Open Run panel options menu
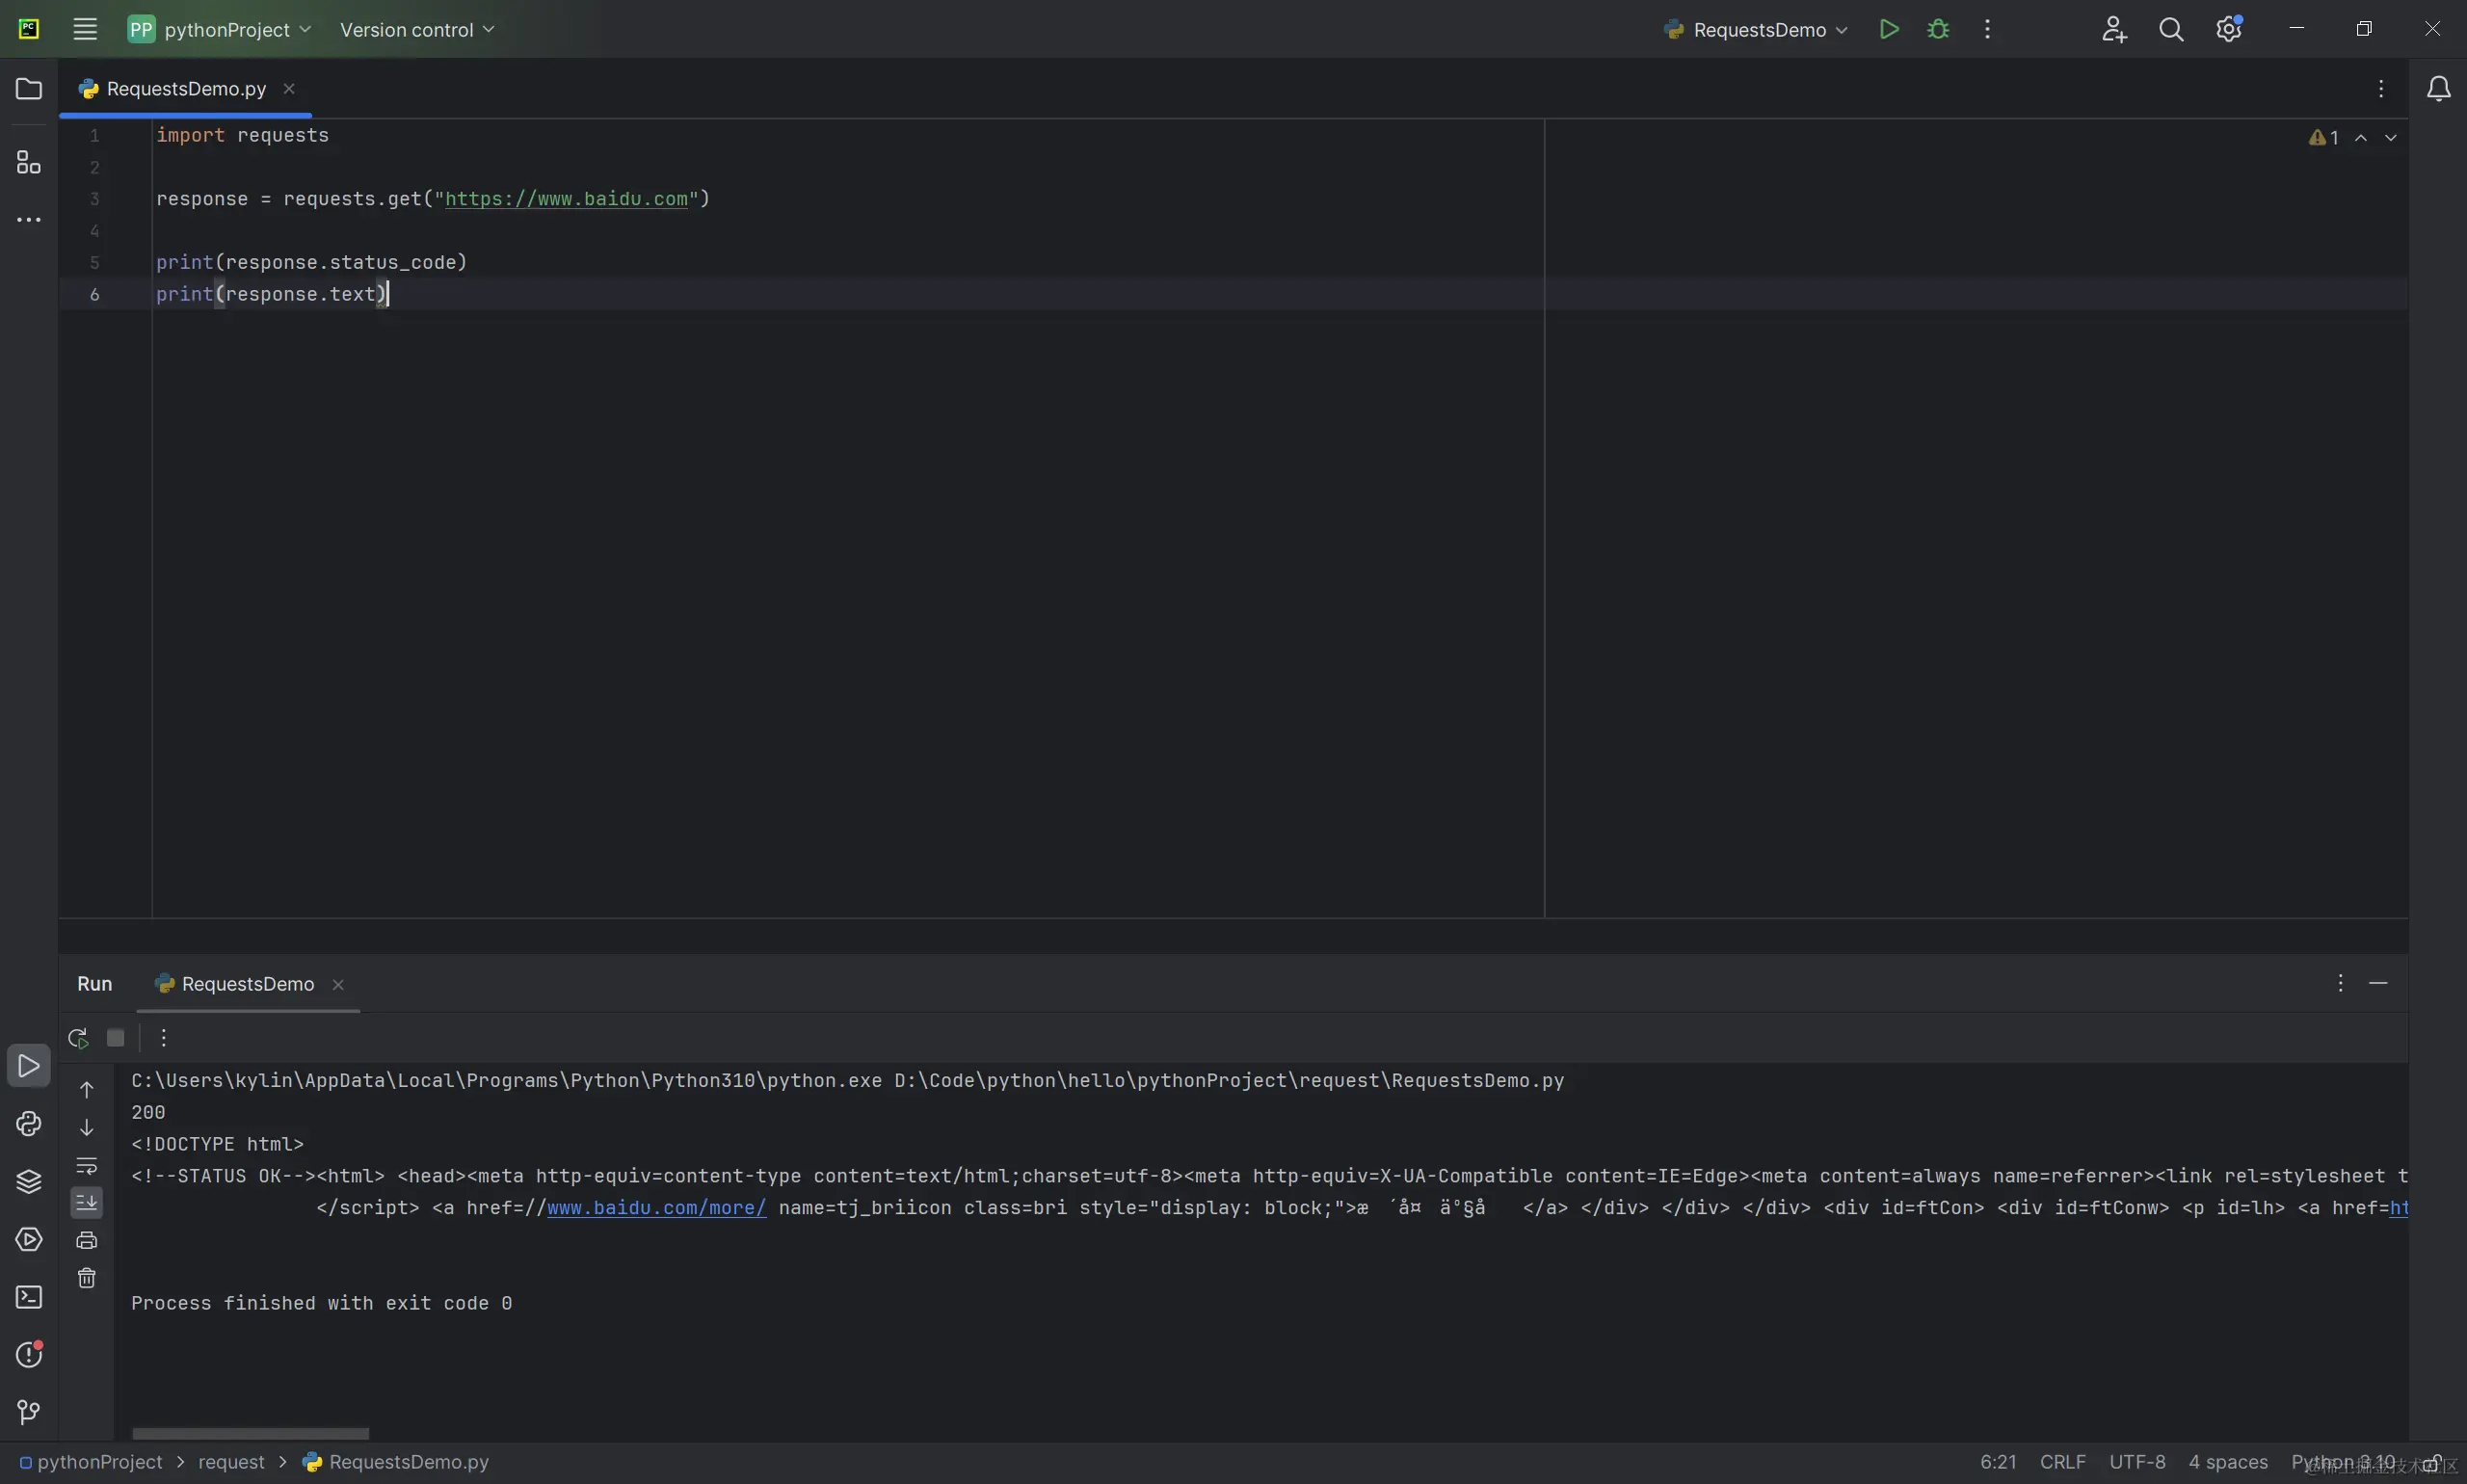Viewport: 2467px width, 1484px height. [2340, 983]
